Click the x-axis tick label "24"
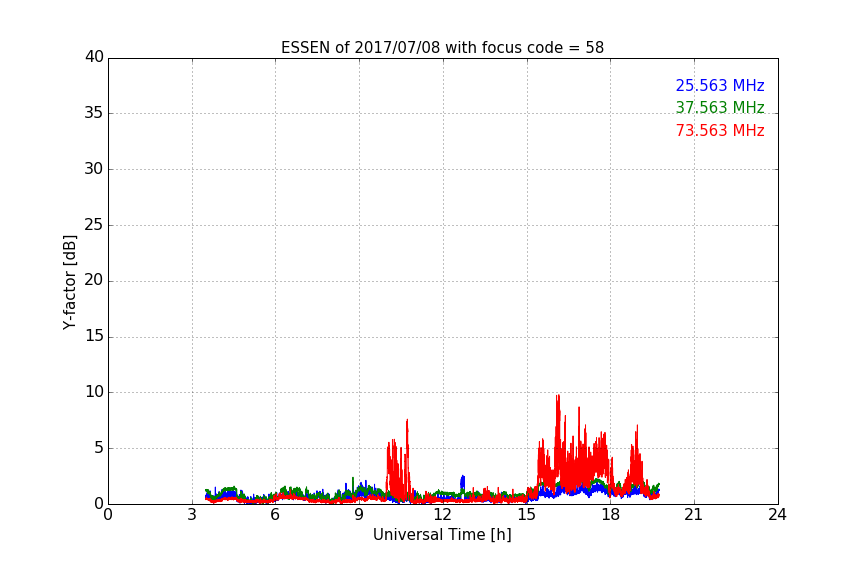This screenshot has width=864, height=576. click(x=777, y=515)
